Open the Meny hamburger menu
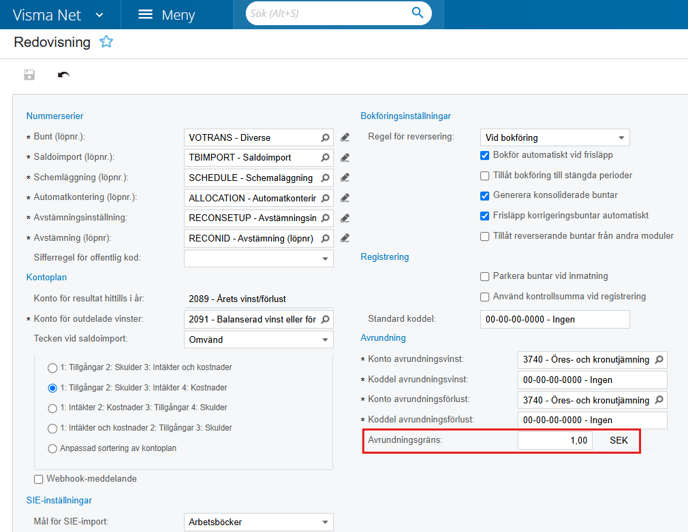The image size is (688, 532). (x=167, y=15)
